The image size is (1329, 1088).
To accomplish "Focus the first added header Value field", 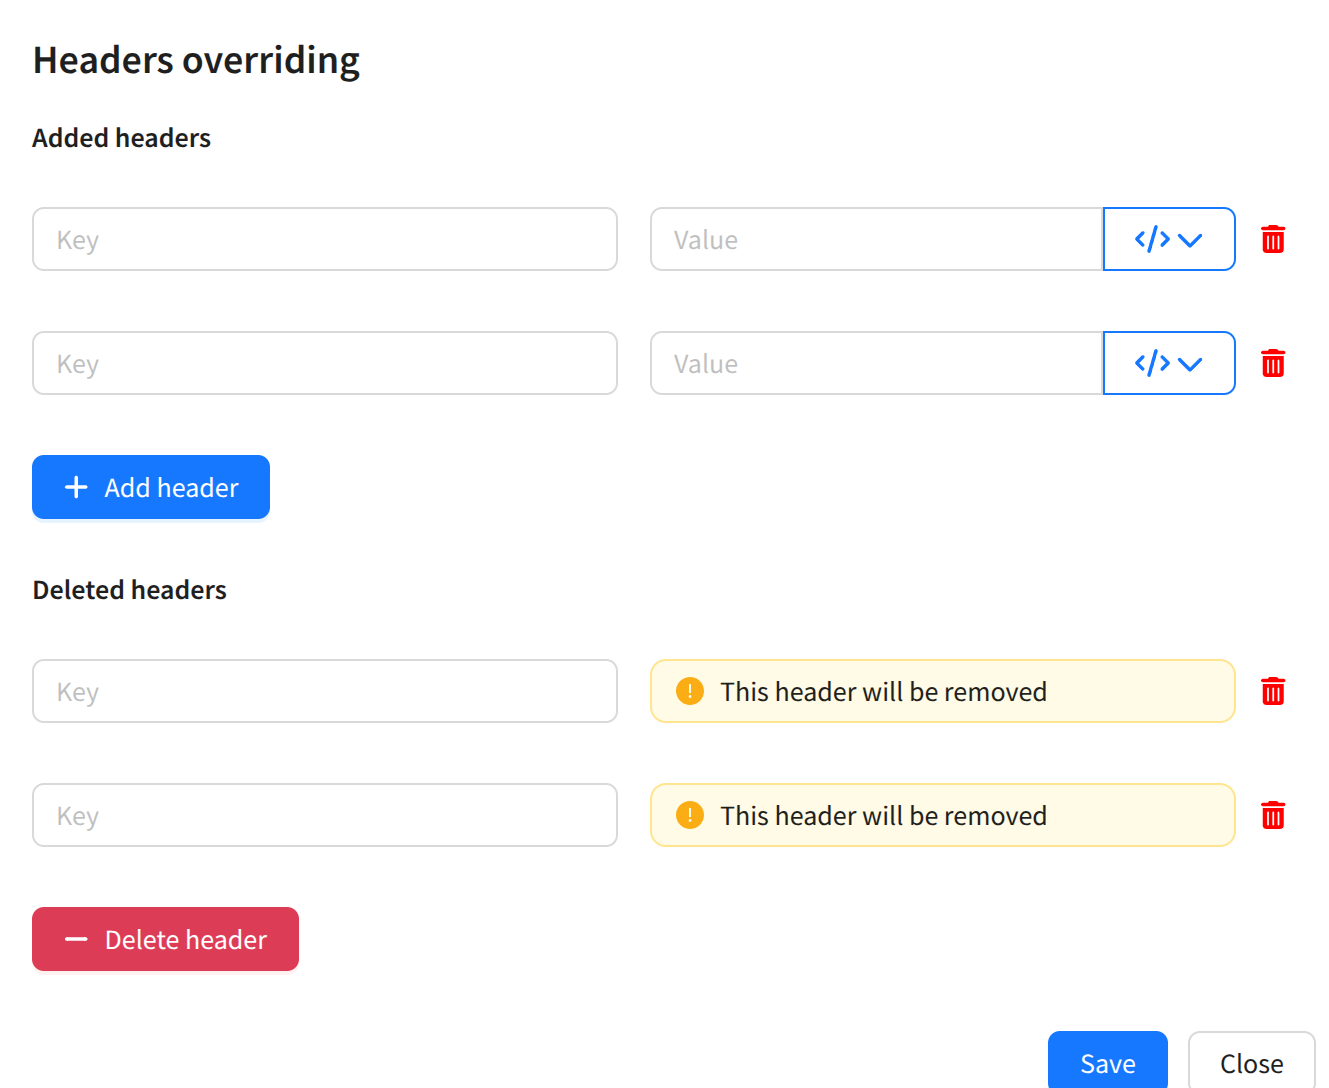I will point(876,239).
